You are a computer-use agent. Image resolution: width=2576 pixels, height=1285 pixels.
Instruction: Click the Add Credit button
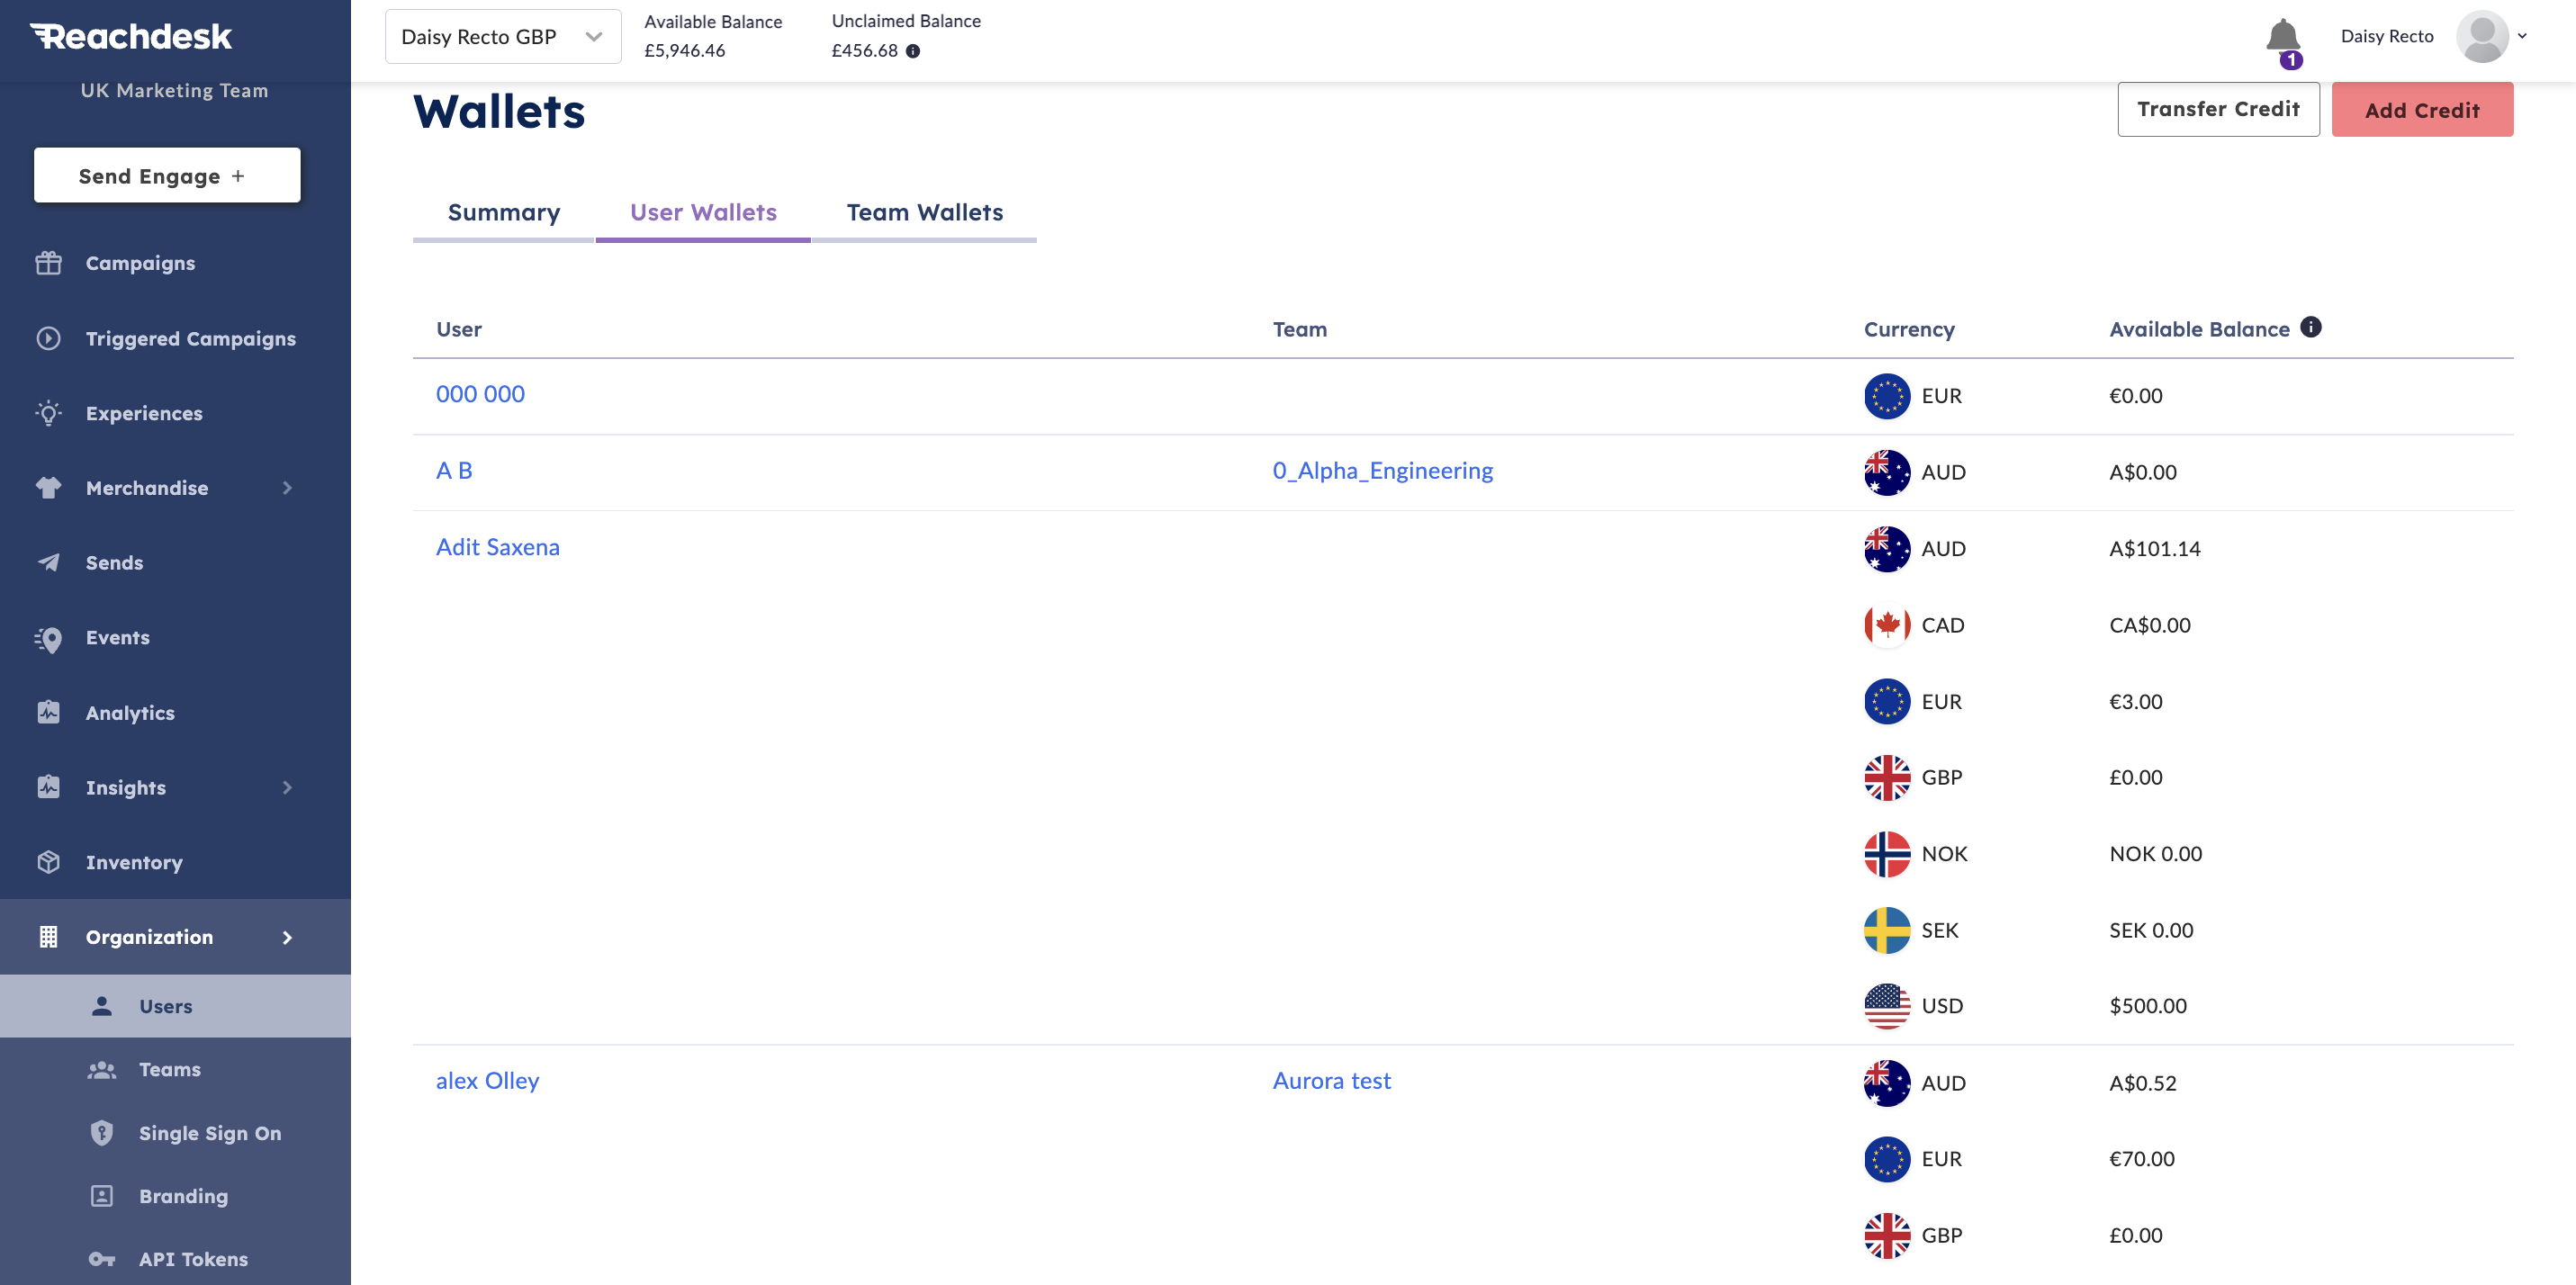(2421, 109)
